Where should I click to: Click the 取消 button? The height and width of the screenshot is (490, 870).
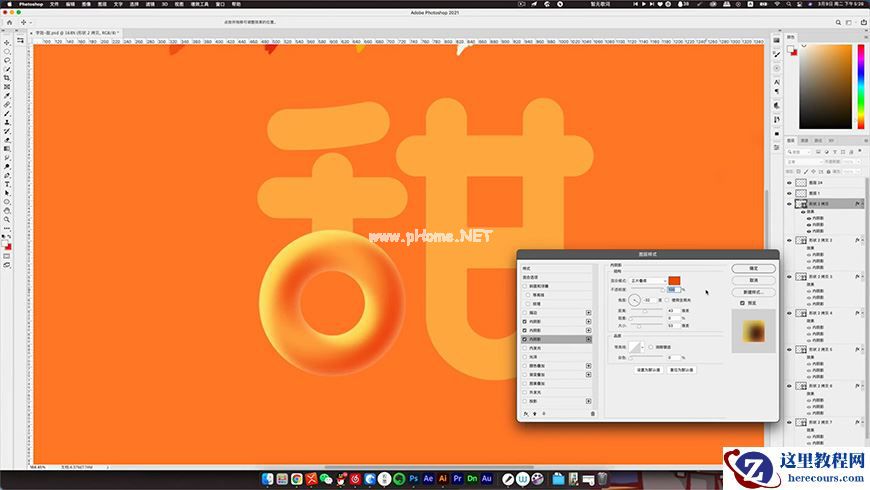(x=753, y=280)
